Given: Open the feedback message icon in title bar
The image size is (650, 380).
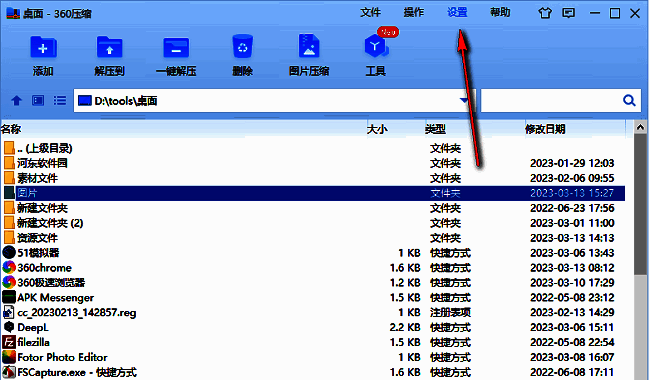Looking at the screenshot, I should (x=568, y=13).
